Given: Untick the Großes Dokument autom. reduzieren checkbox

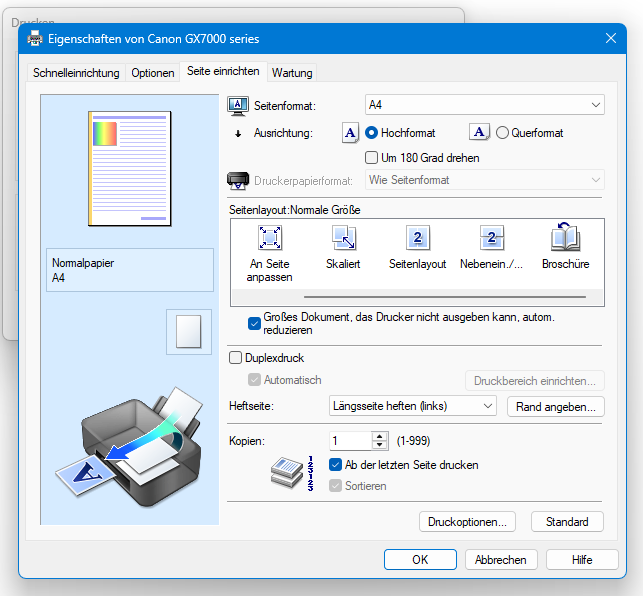Looking at the screenshot, I should (254, 324).
